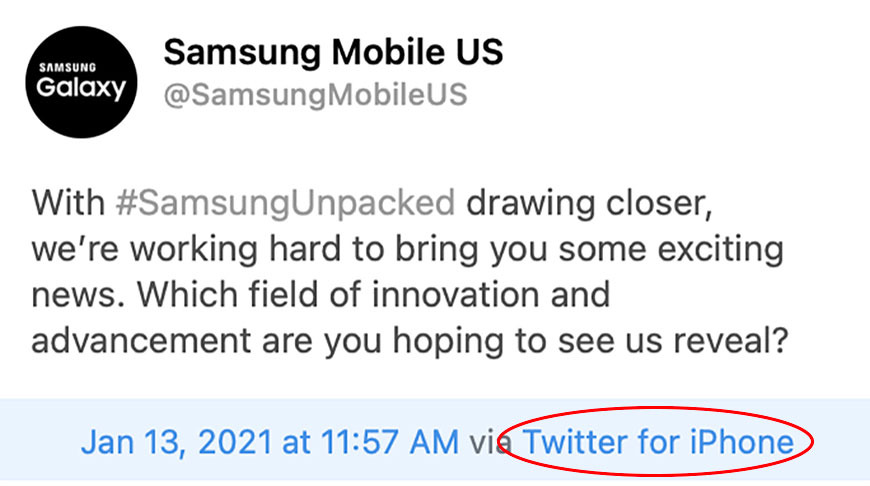The width and height of the screenshot is (870, 486).
Task: Click the word Galaxy in the logo
Action: [82, 88]
